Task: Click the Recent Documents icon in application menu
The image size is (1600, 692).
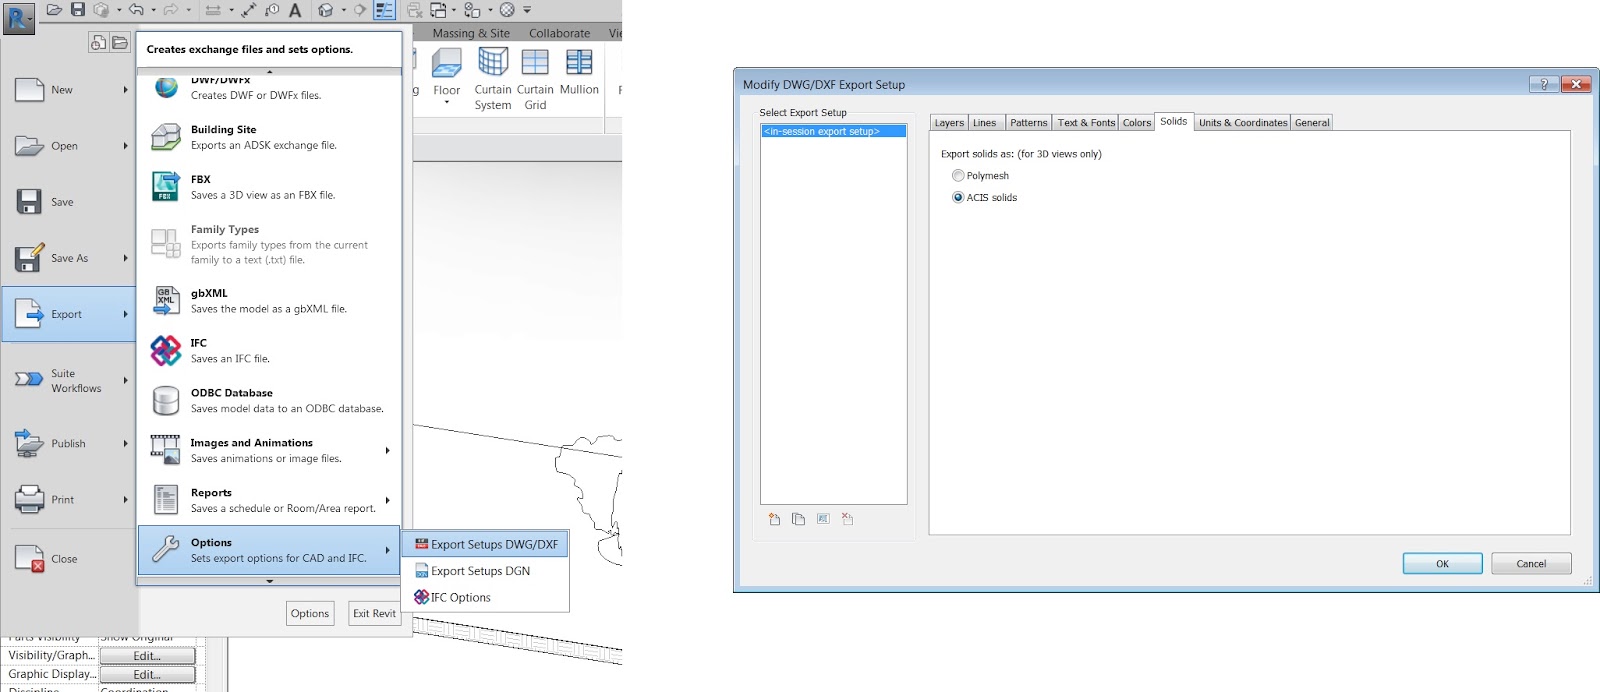Action: pos(98,42)
